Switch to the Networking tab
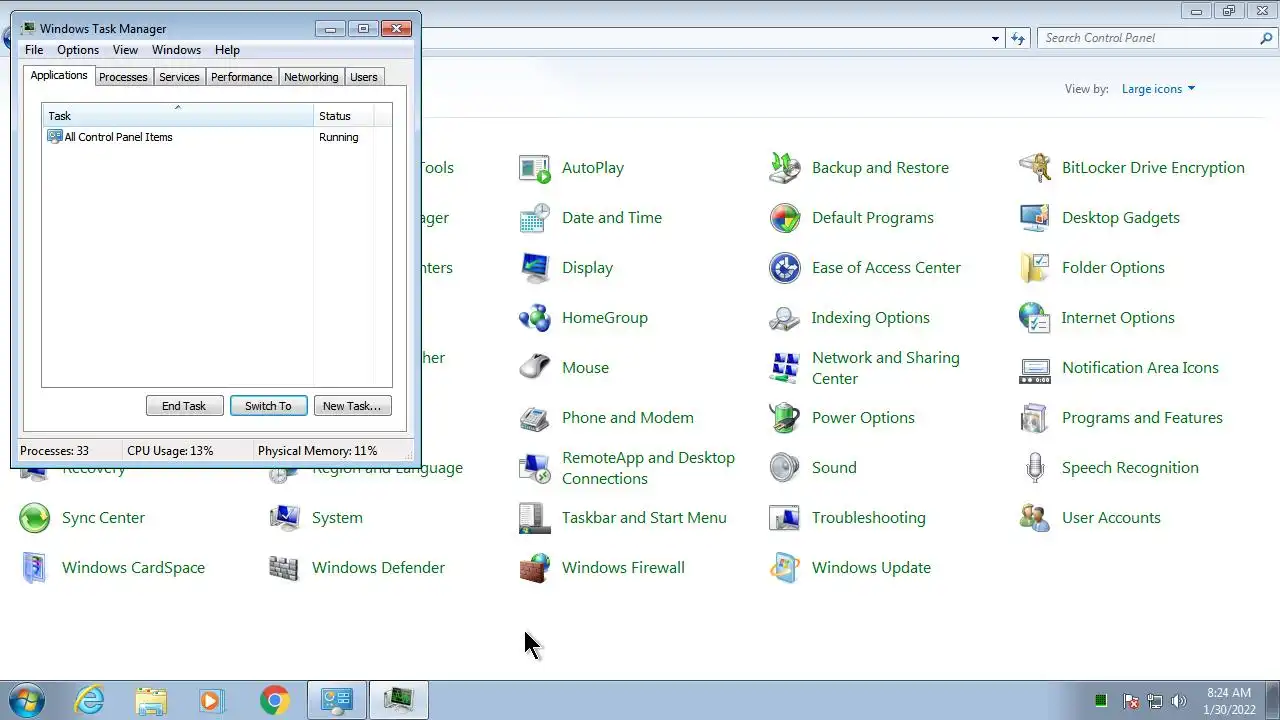 click(311, 77)
